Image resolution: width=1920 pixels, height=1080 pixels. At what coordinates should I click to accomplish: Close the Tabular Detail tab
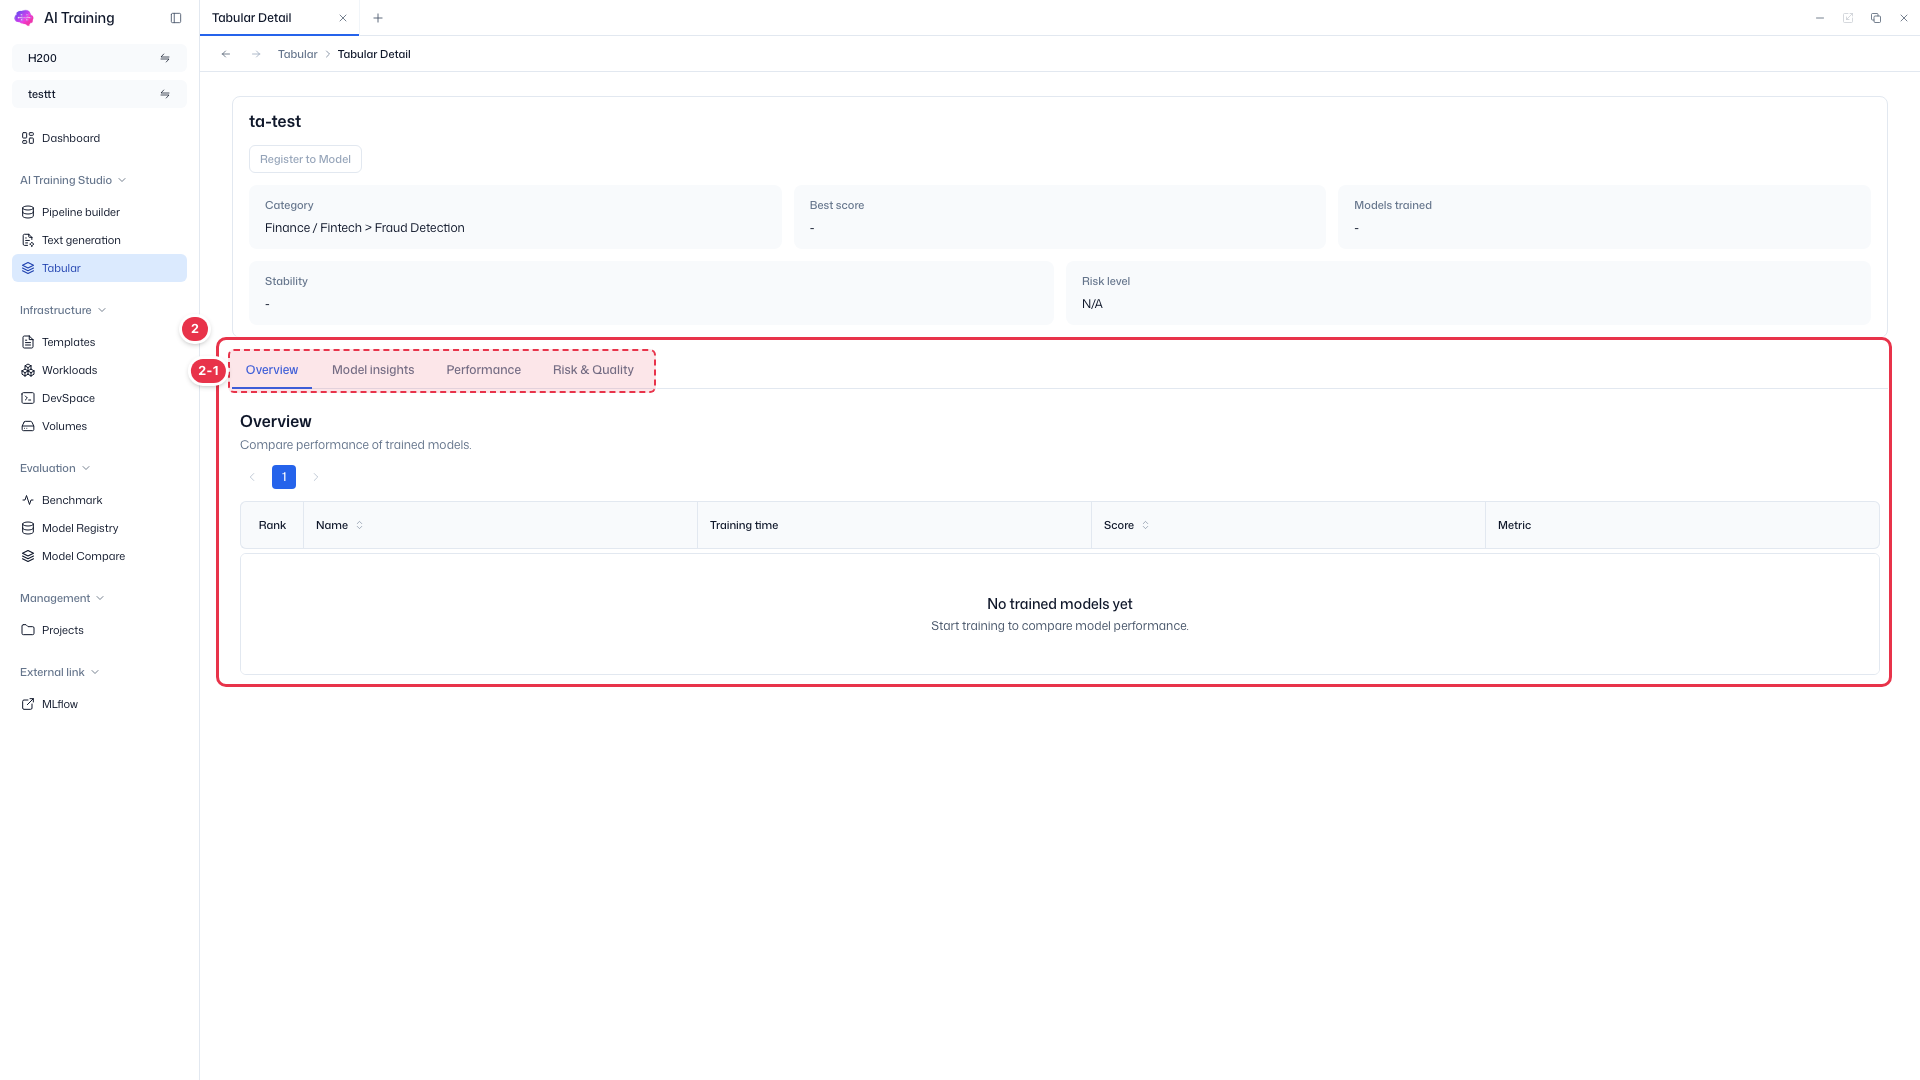point(343,18)
